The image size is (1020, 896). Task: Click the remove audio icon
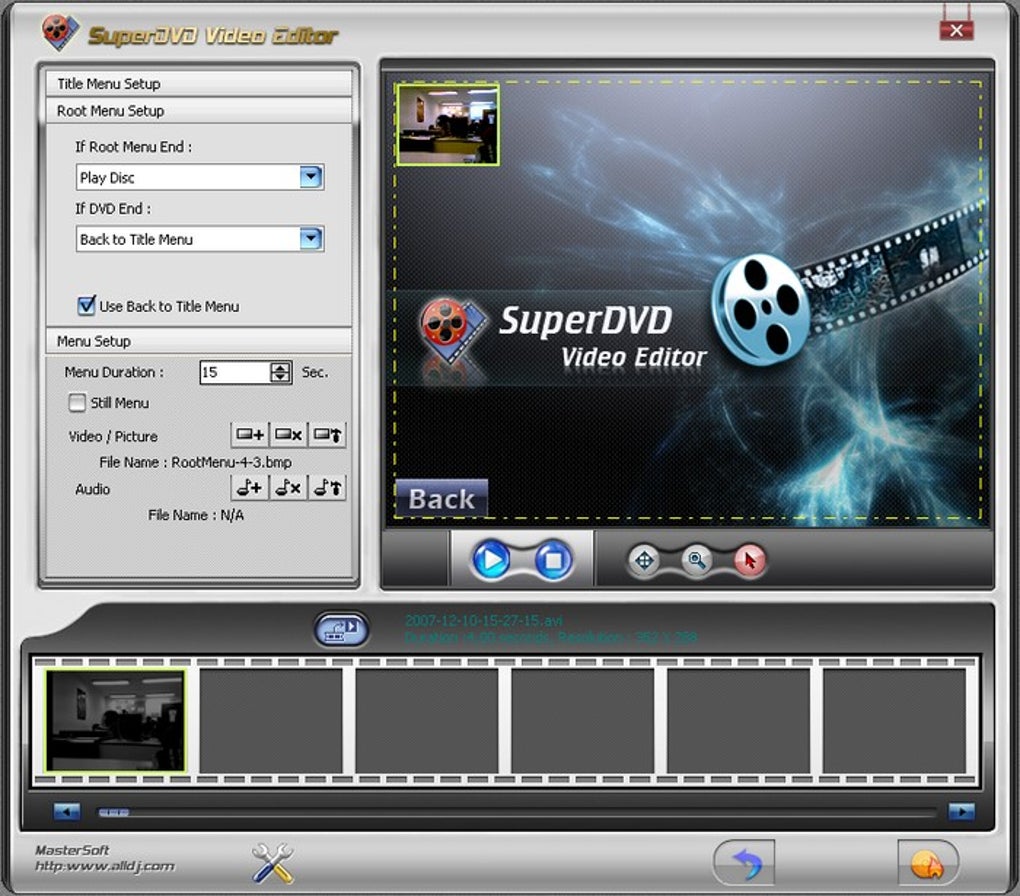coord(288,487)
